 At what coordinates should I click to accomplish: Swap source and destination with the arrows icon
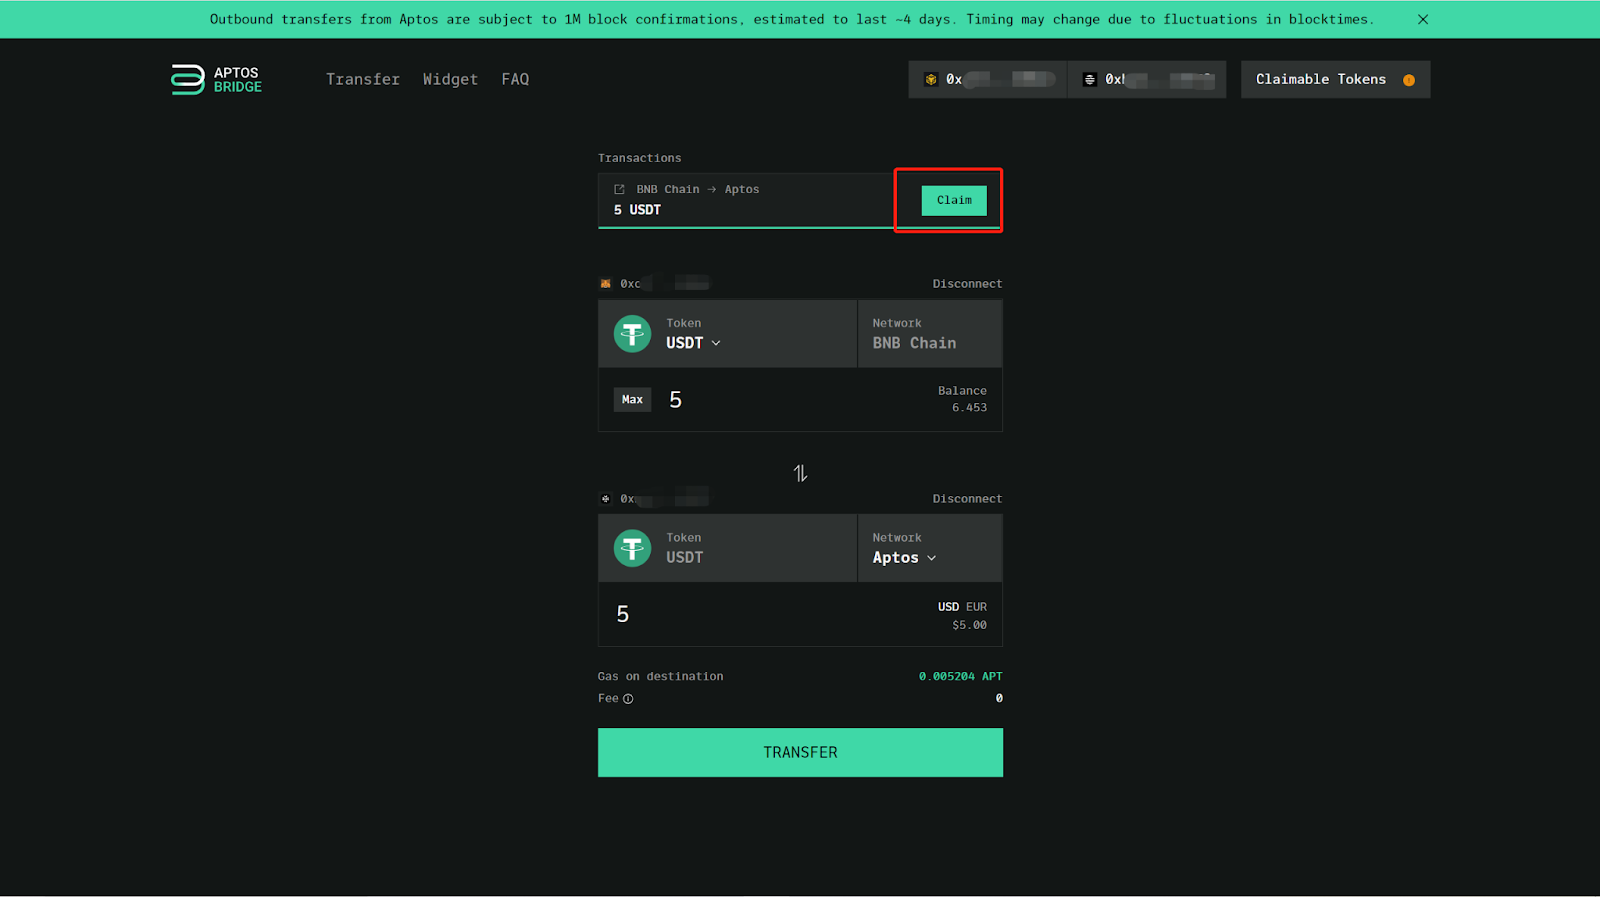(800, 473)
